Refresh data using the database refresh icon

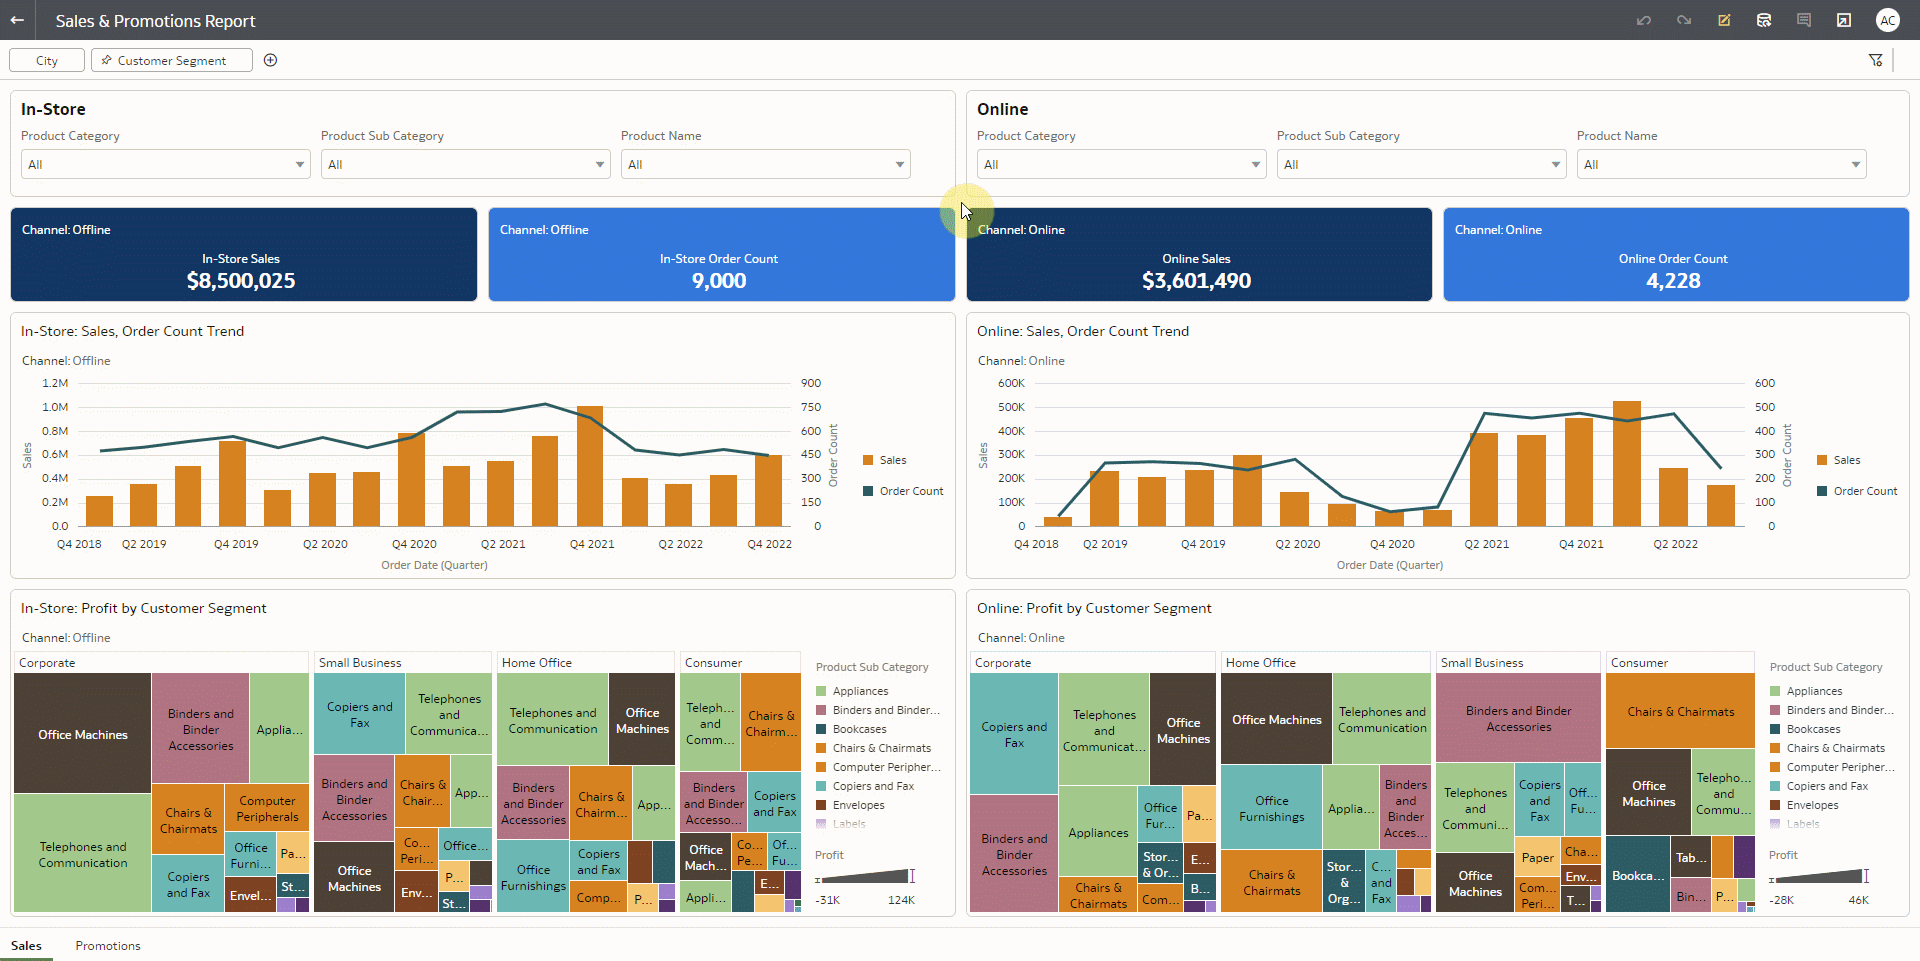pos(1764,20)
